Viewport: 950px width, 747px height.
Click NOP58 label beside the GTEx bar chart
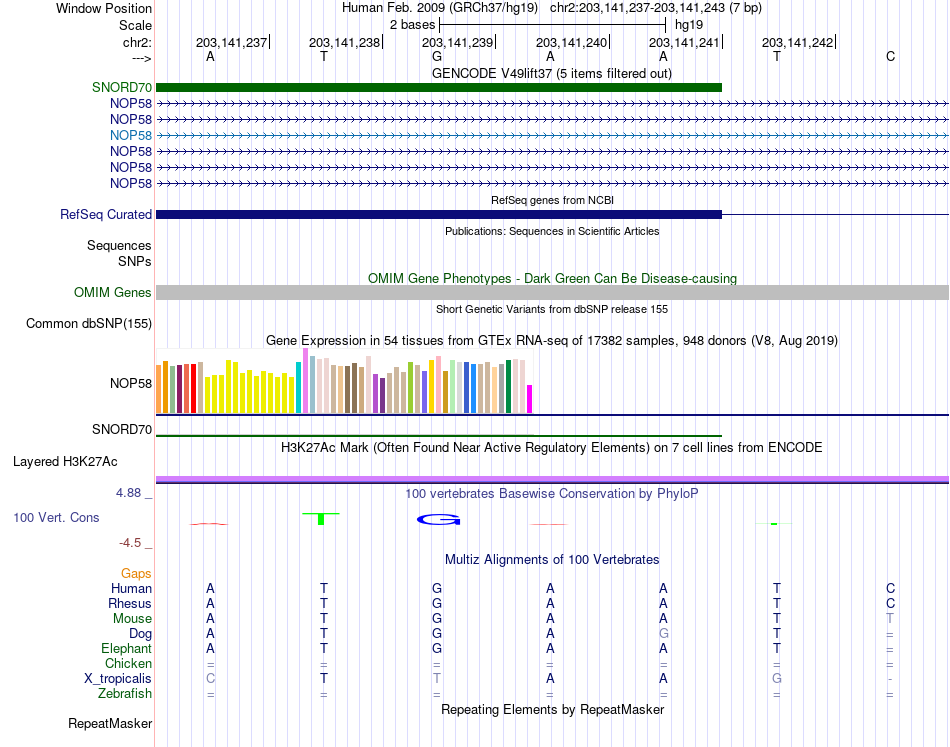(x=131, y=383)
